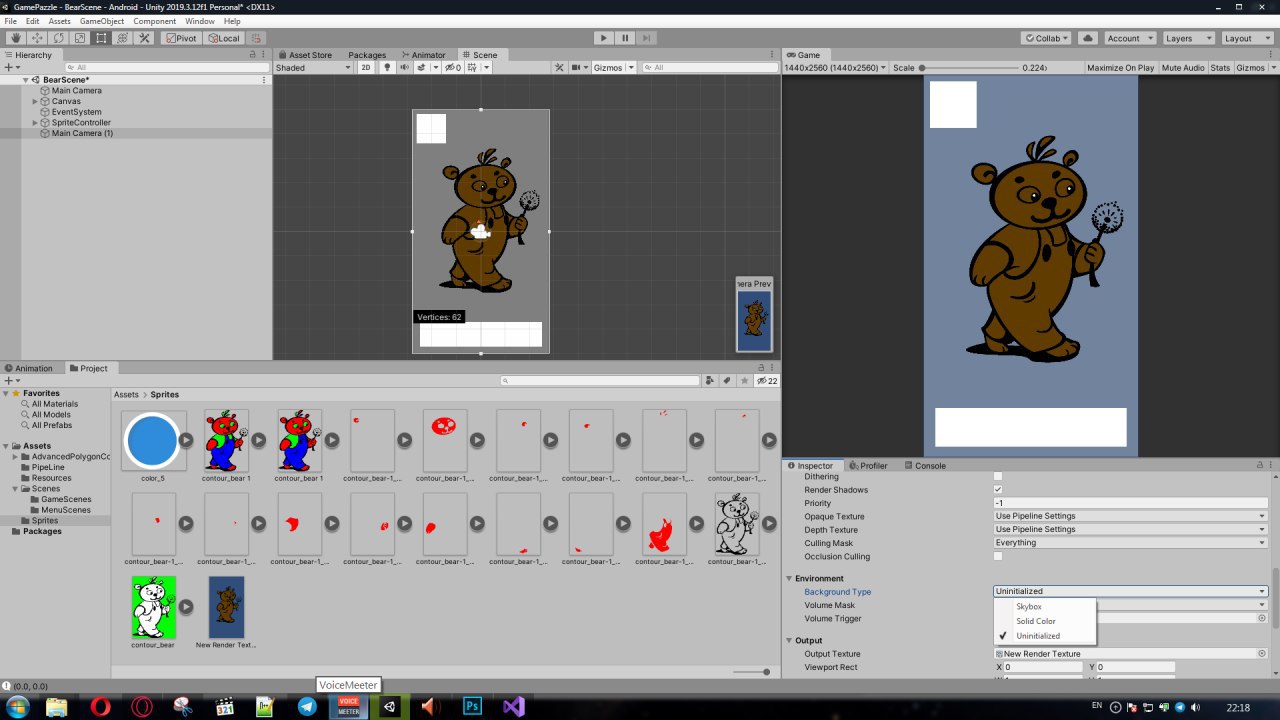Viewport: 1280px width, 720px height.
Task: Toggle Scene grid icon
Action: pyautogui.click(x=472, y=68)
